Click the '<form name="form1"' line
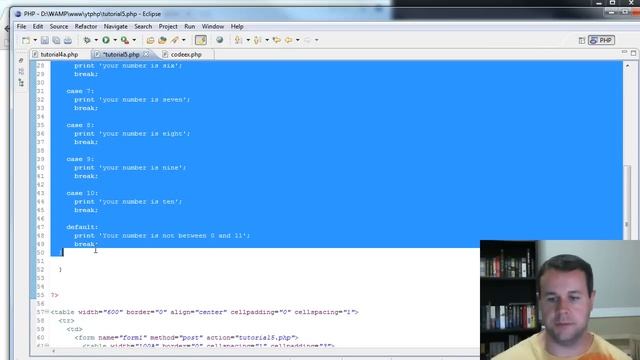The image size is (640, 360). pos(186,338)
